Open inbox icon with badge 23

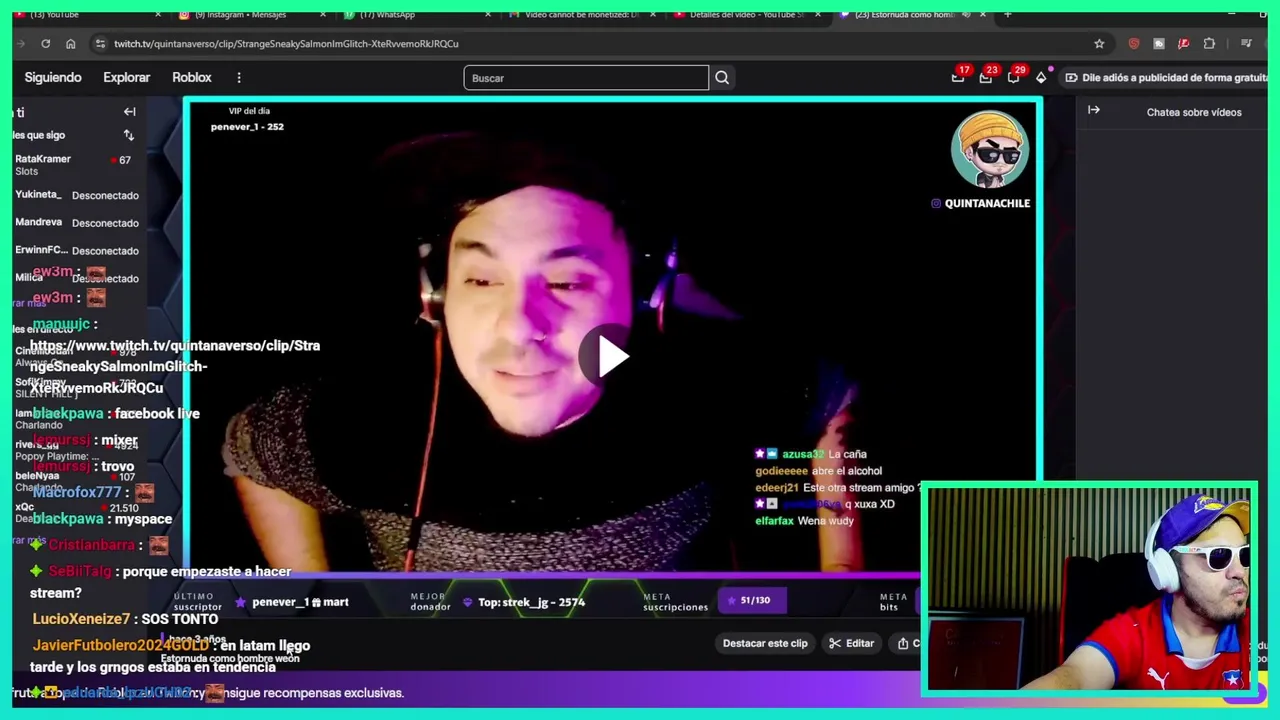(985, 77)
